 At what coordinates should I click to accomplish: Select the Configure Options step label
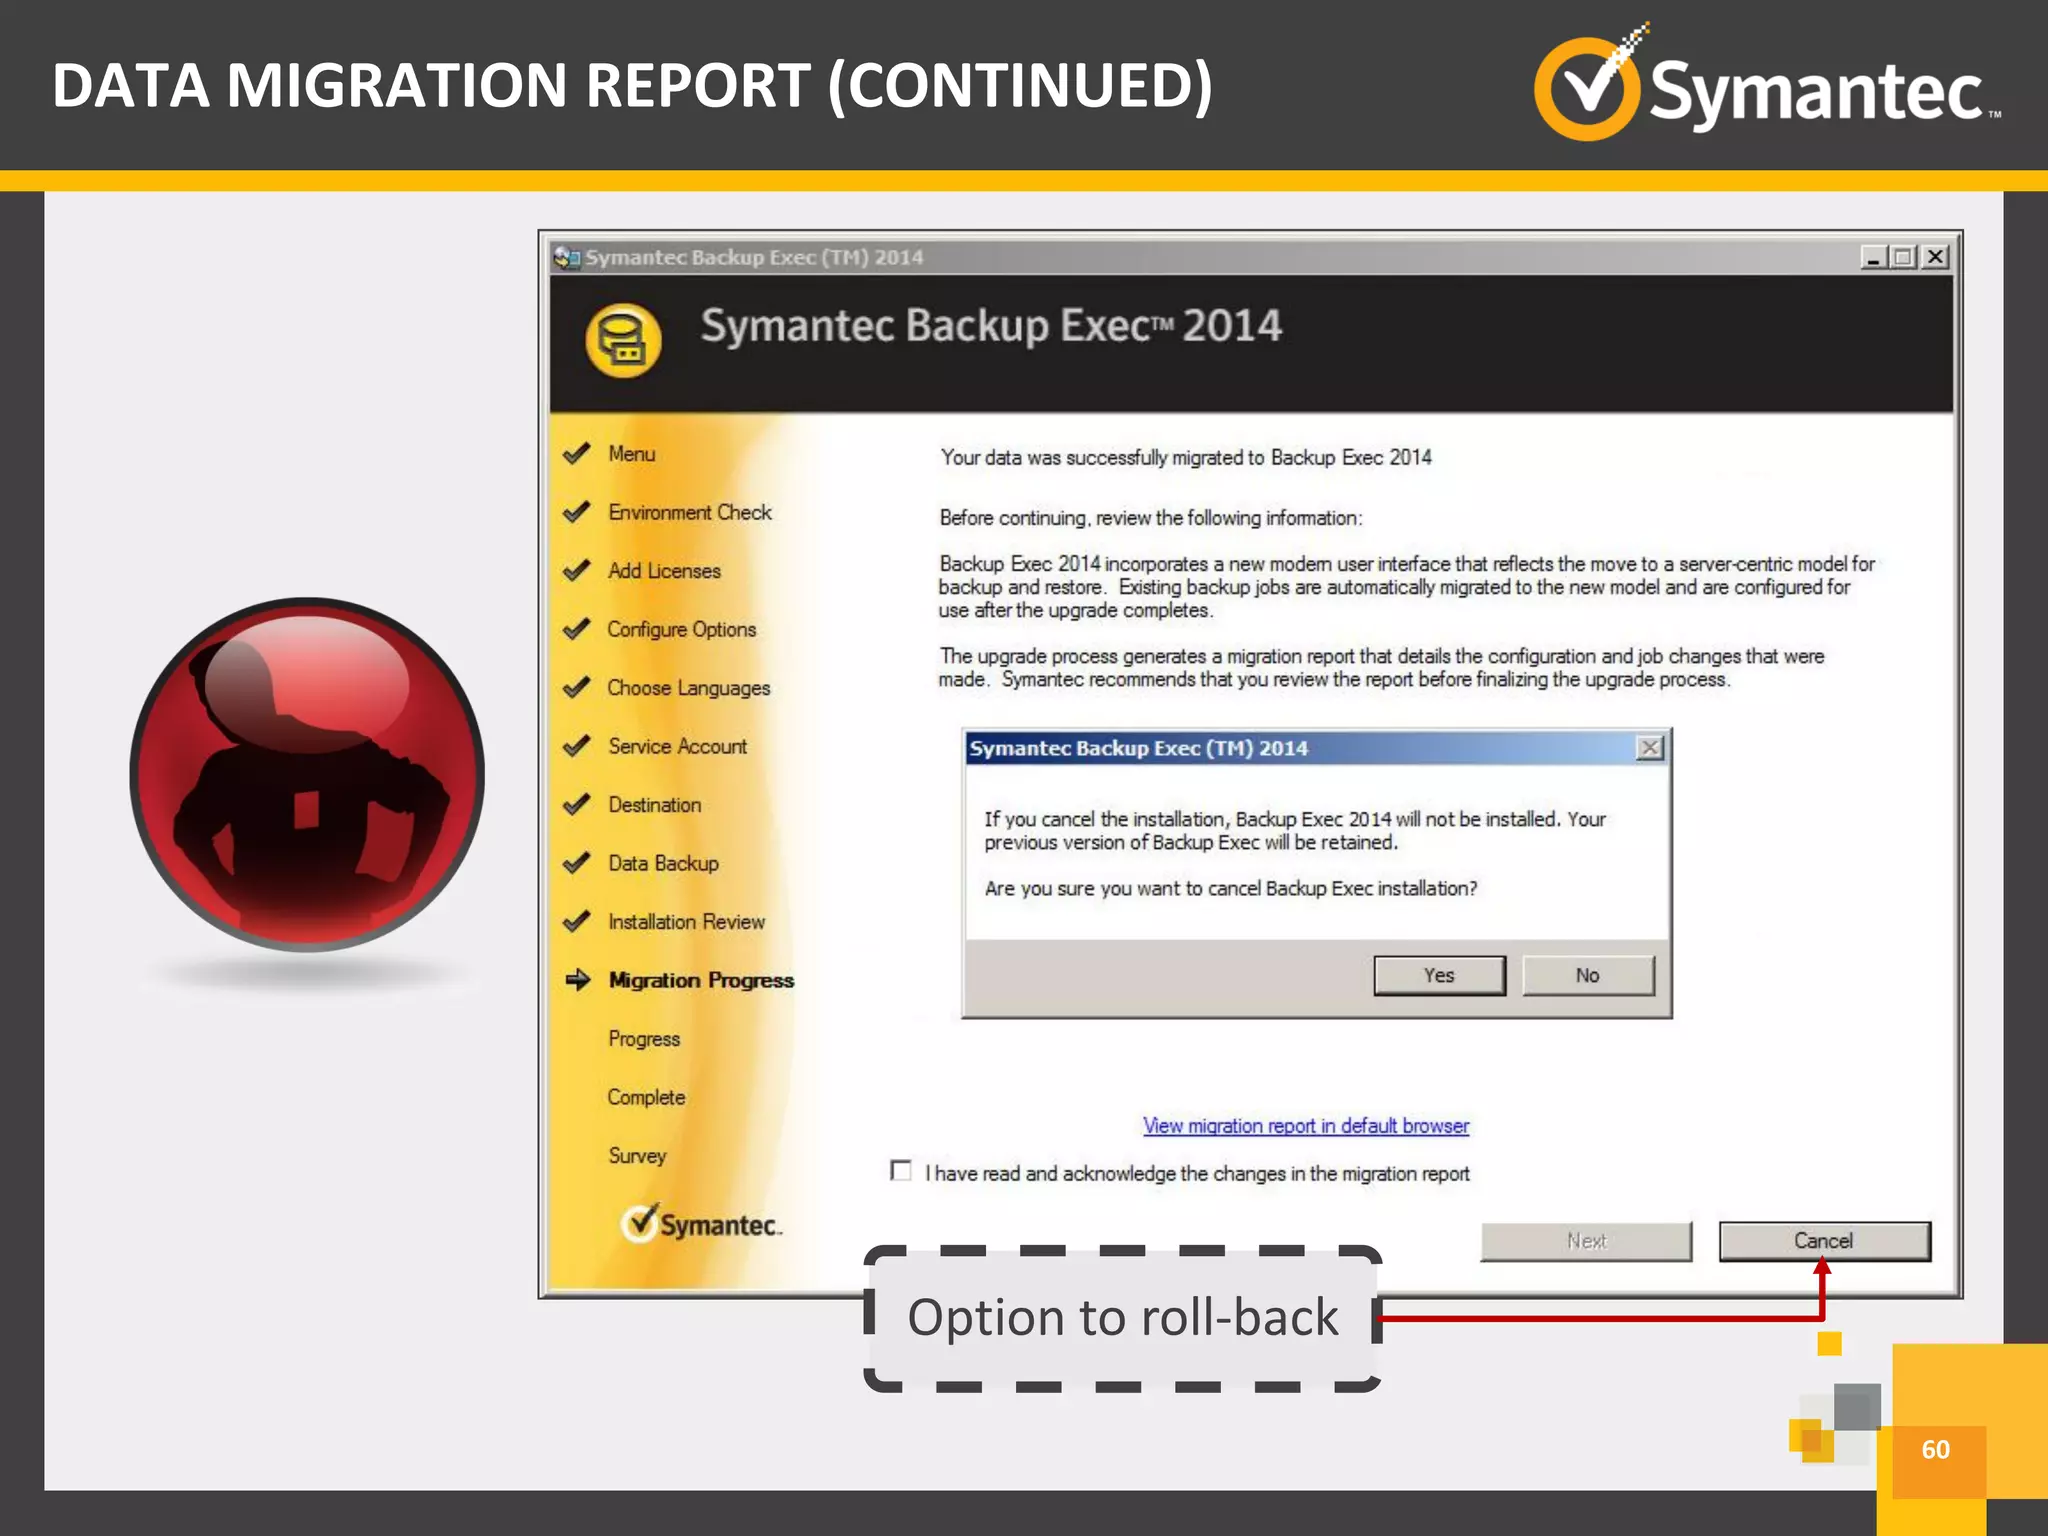(x=682, y=630)
